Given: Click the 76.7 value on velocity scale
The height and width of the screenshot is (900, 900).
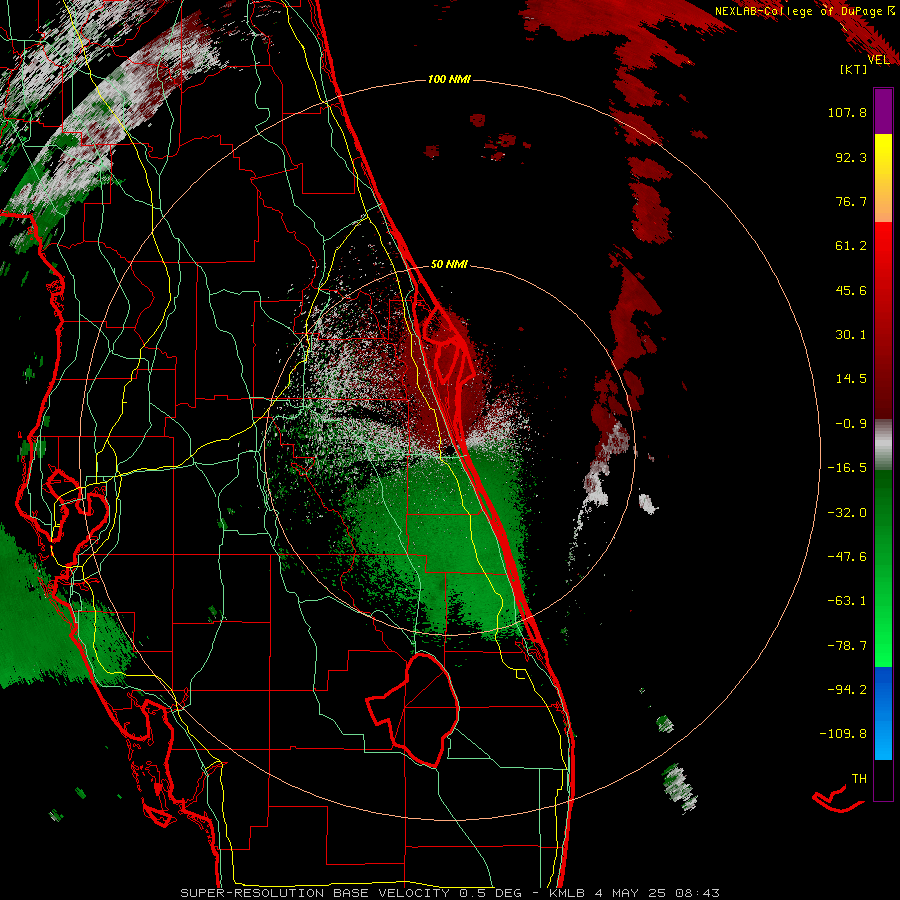Looking at the screenshot, I should pyautogui.click(x=851, y=201).
